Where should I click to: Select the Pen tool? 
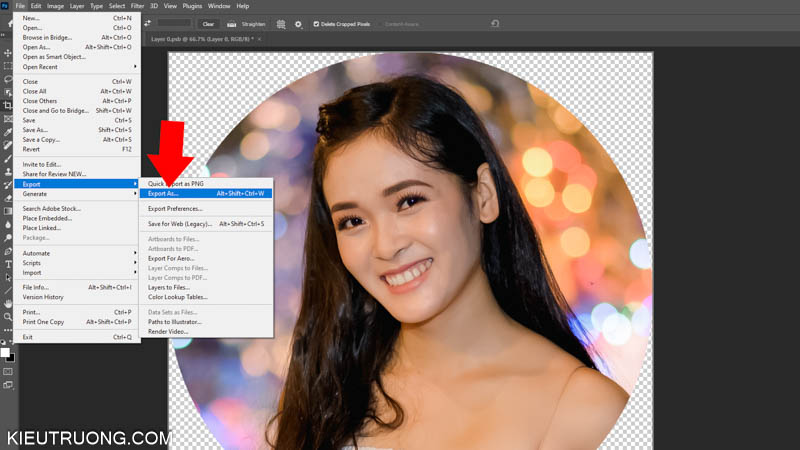coord(8,251)
